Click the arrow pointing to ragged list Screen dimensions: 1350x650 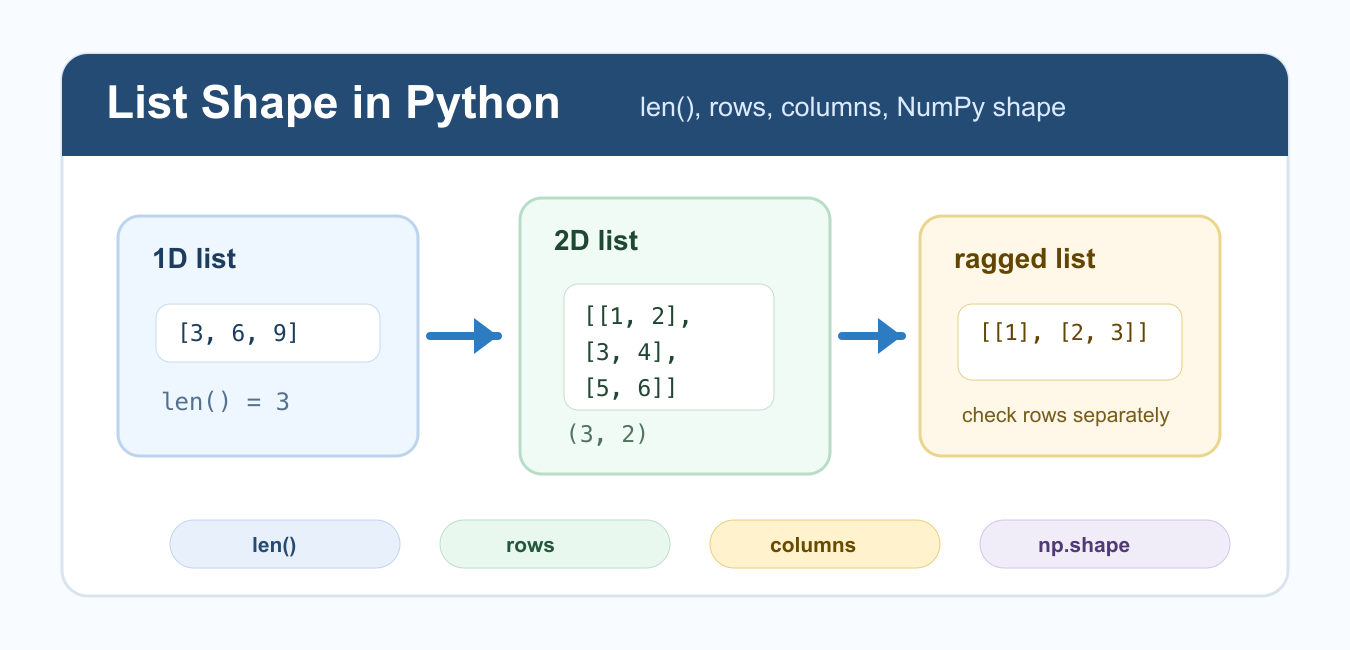click(x=872, y=336)
